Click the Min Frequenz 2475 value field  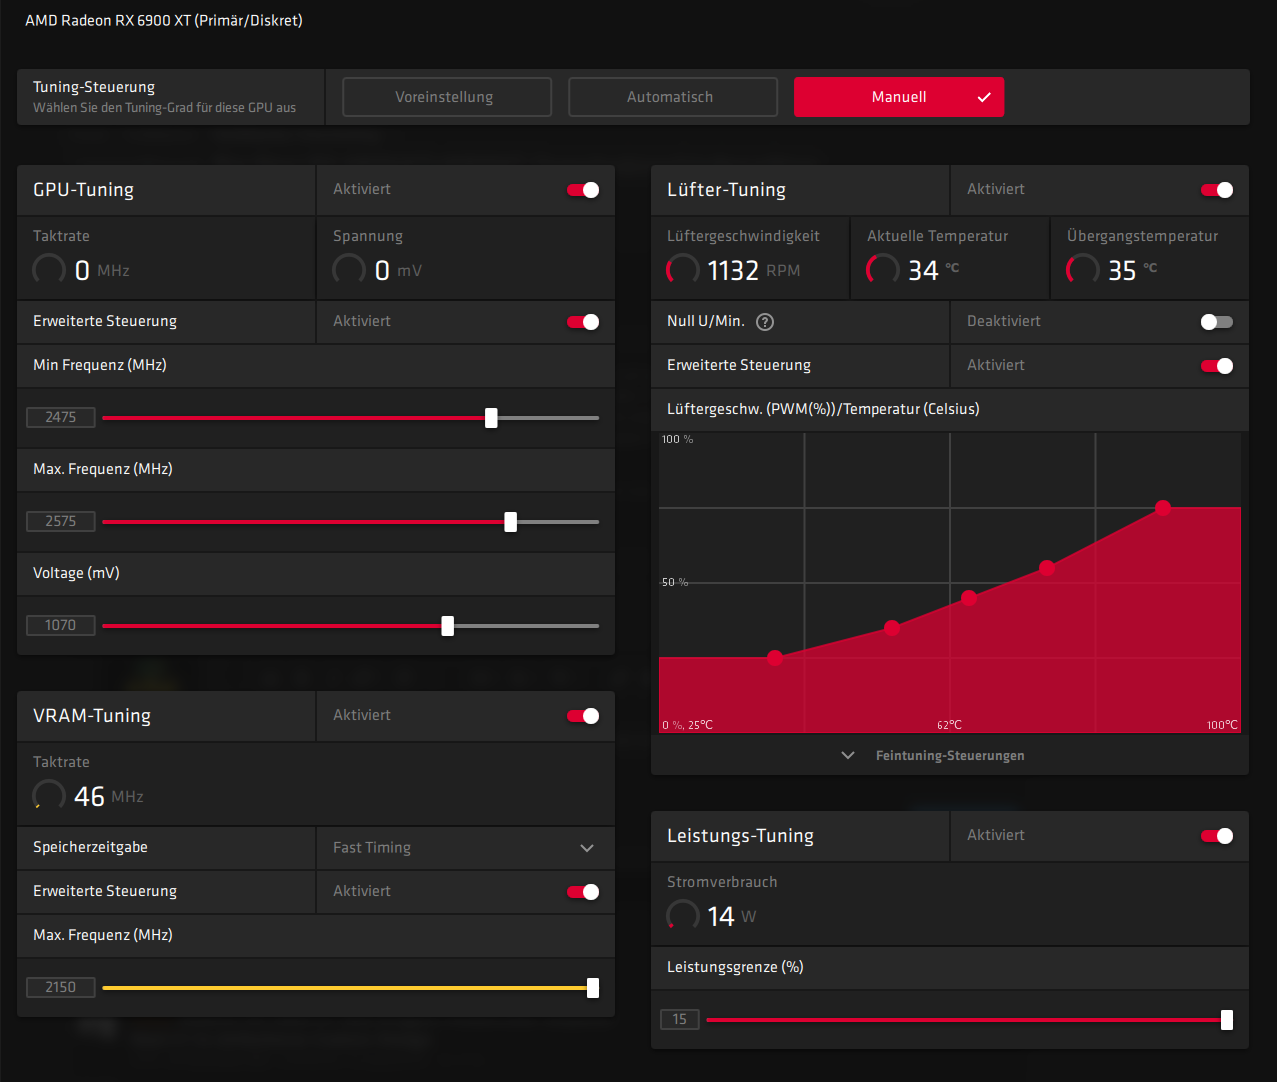coord(61,417)
